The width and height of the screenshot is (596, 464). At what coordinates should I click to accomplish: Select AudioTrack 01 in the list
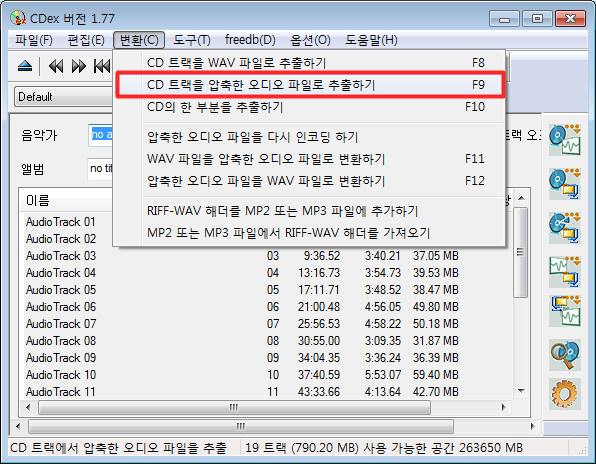[x=61, y=222]
